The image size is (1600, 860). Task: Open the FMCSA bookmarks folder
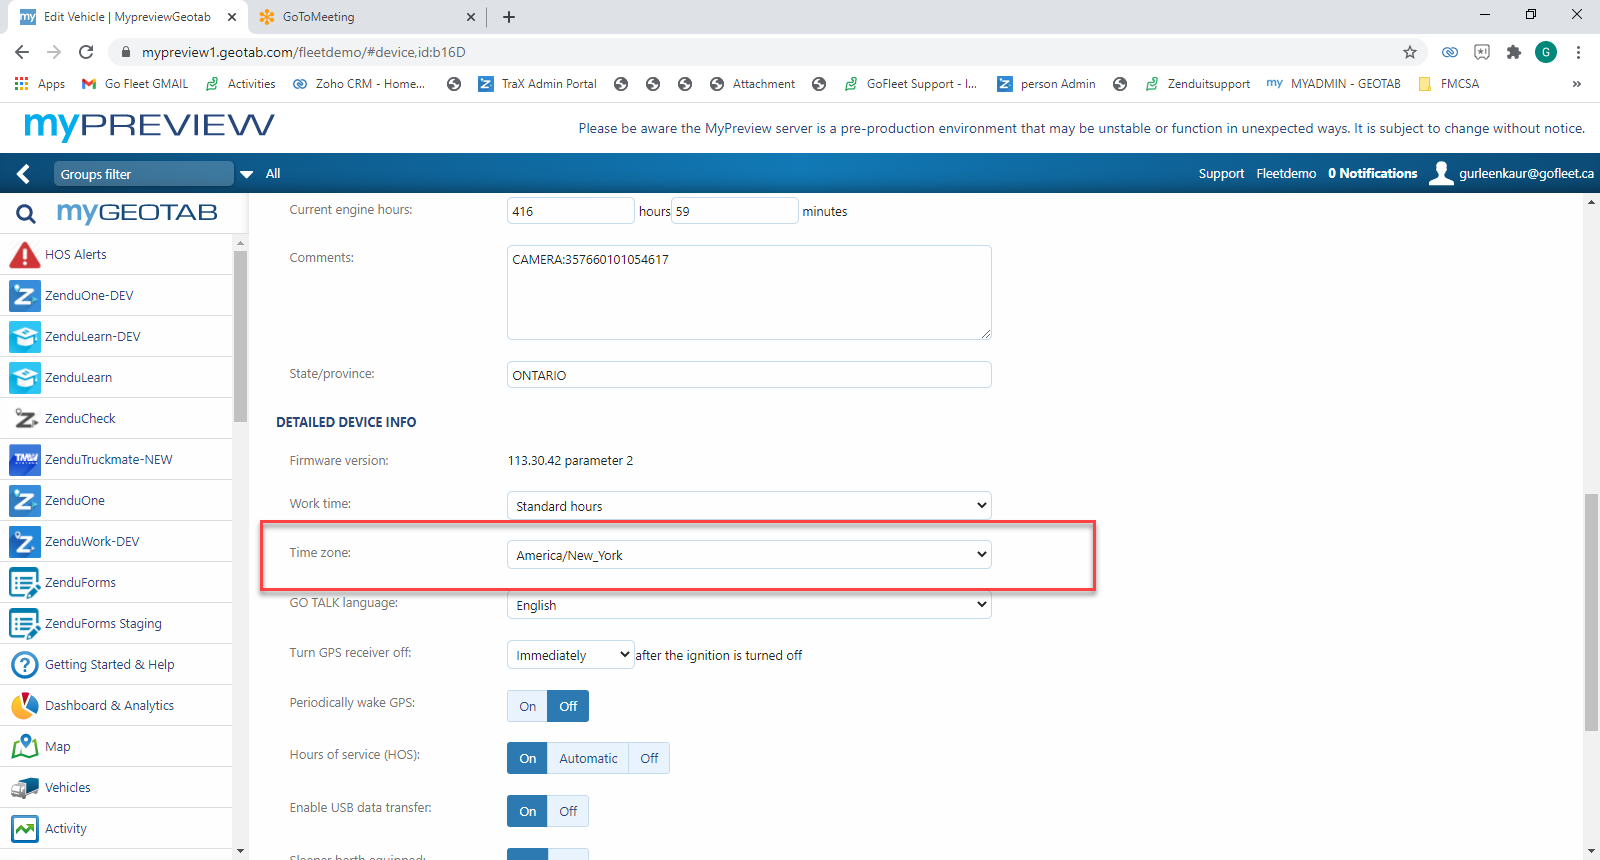point(1449,84)
